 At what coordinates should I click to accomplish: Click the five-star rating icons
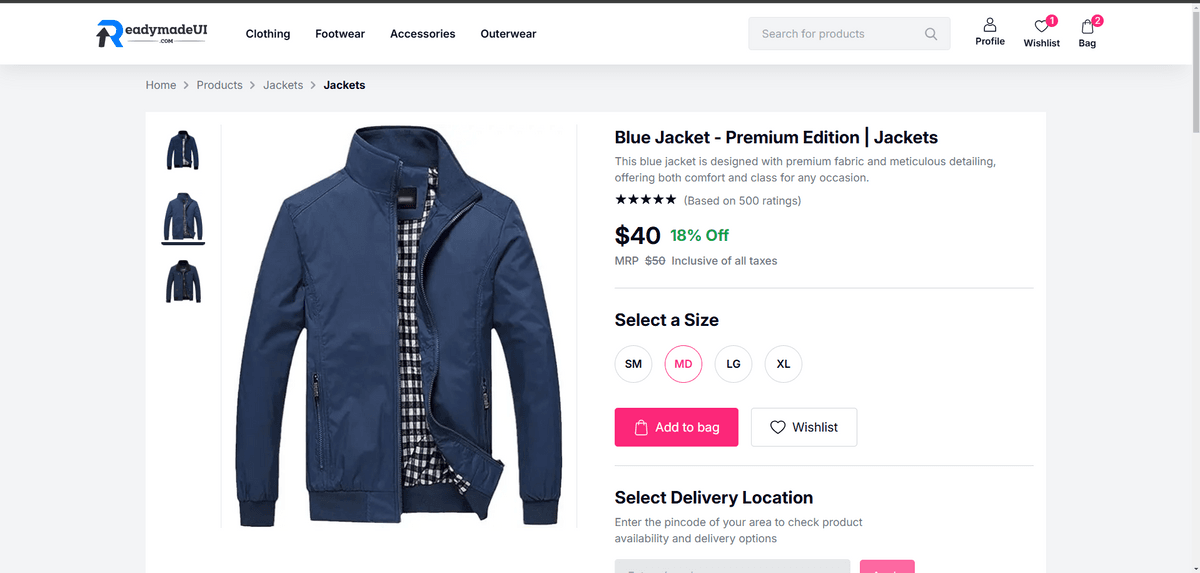[645, 200]
